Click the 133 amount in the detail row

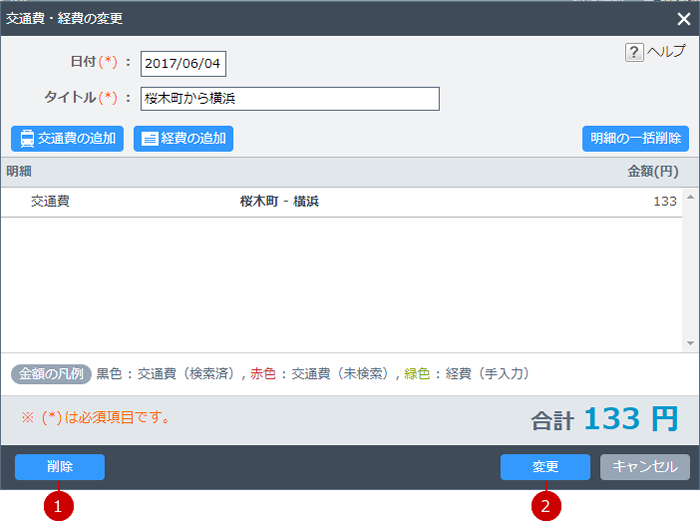[664, 201]
